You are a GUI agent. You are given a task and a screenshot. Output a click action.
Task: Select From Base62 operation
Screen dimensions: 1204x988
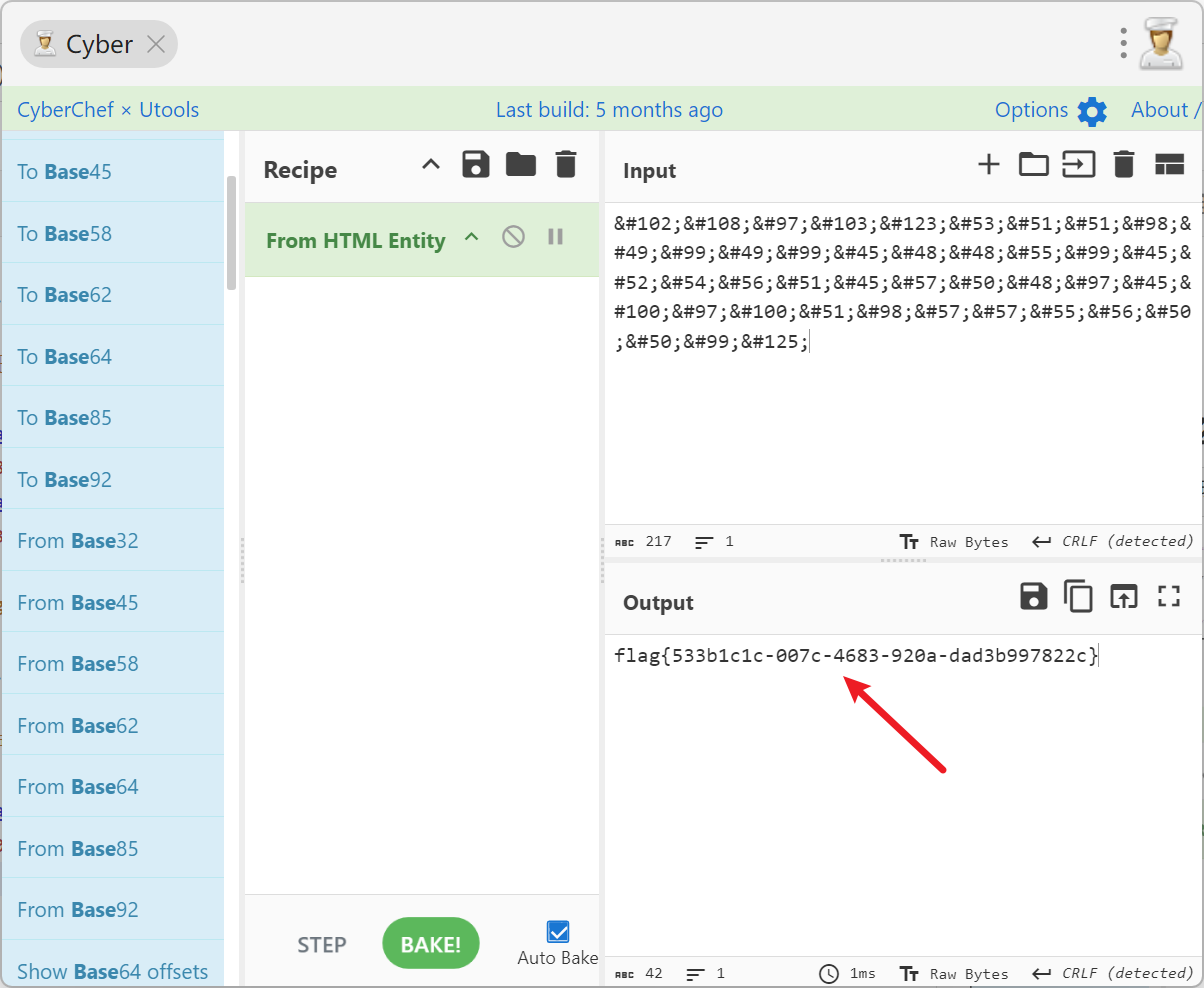point(113,725)
